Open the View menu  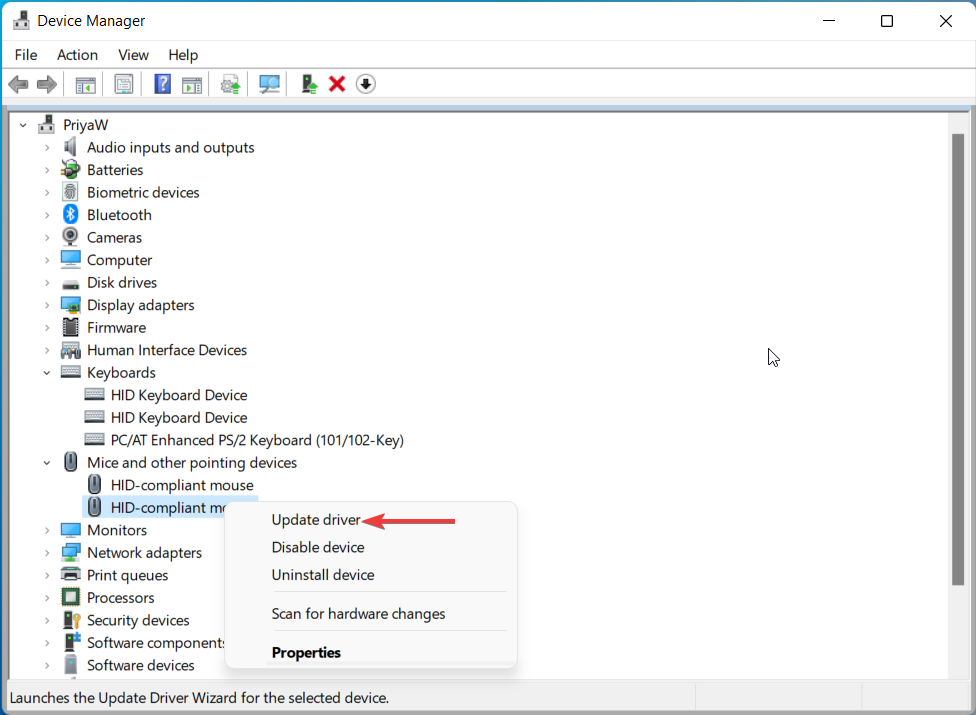(133, 55)
